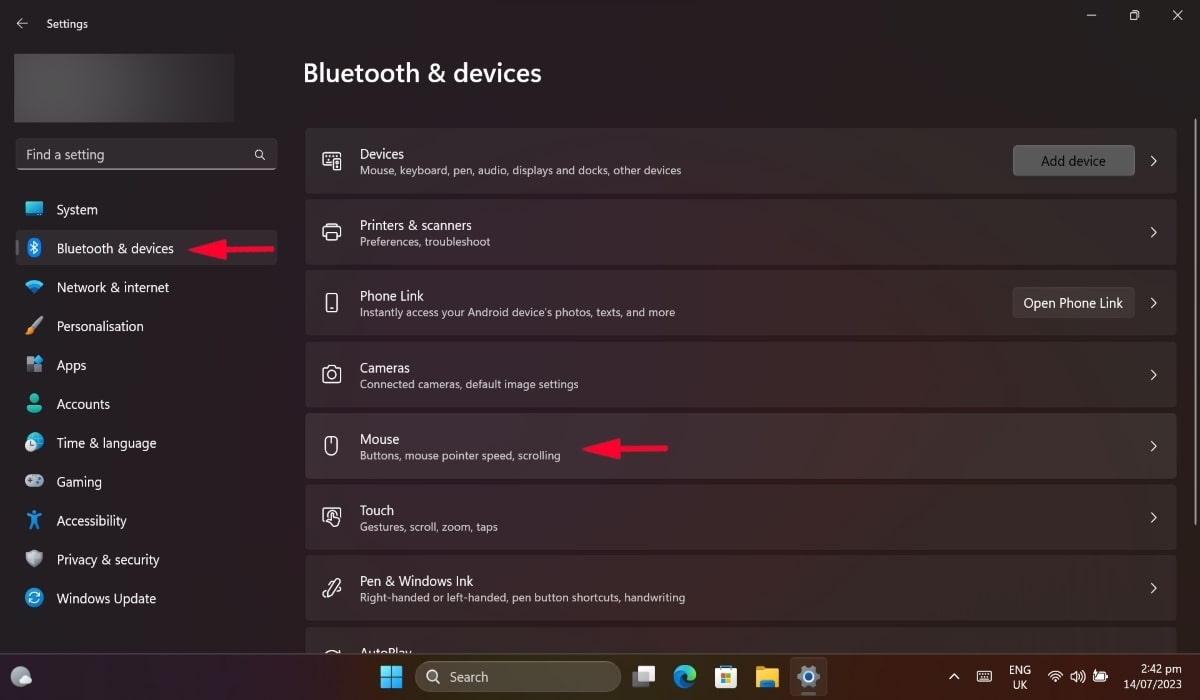Open Time & language settings
The width and height of the screenshot is (1200, 700).
pos(105,442)
